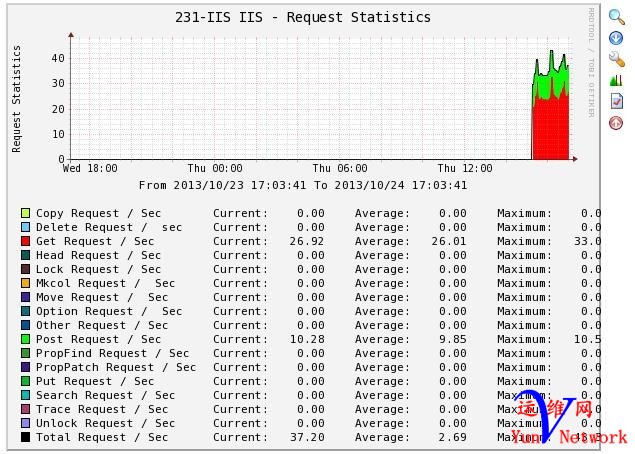Click the 'PropPatch Request / Sec' legend label
This screenshot has width=635, height=454.
click(116, 367)
